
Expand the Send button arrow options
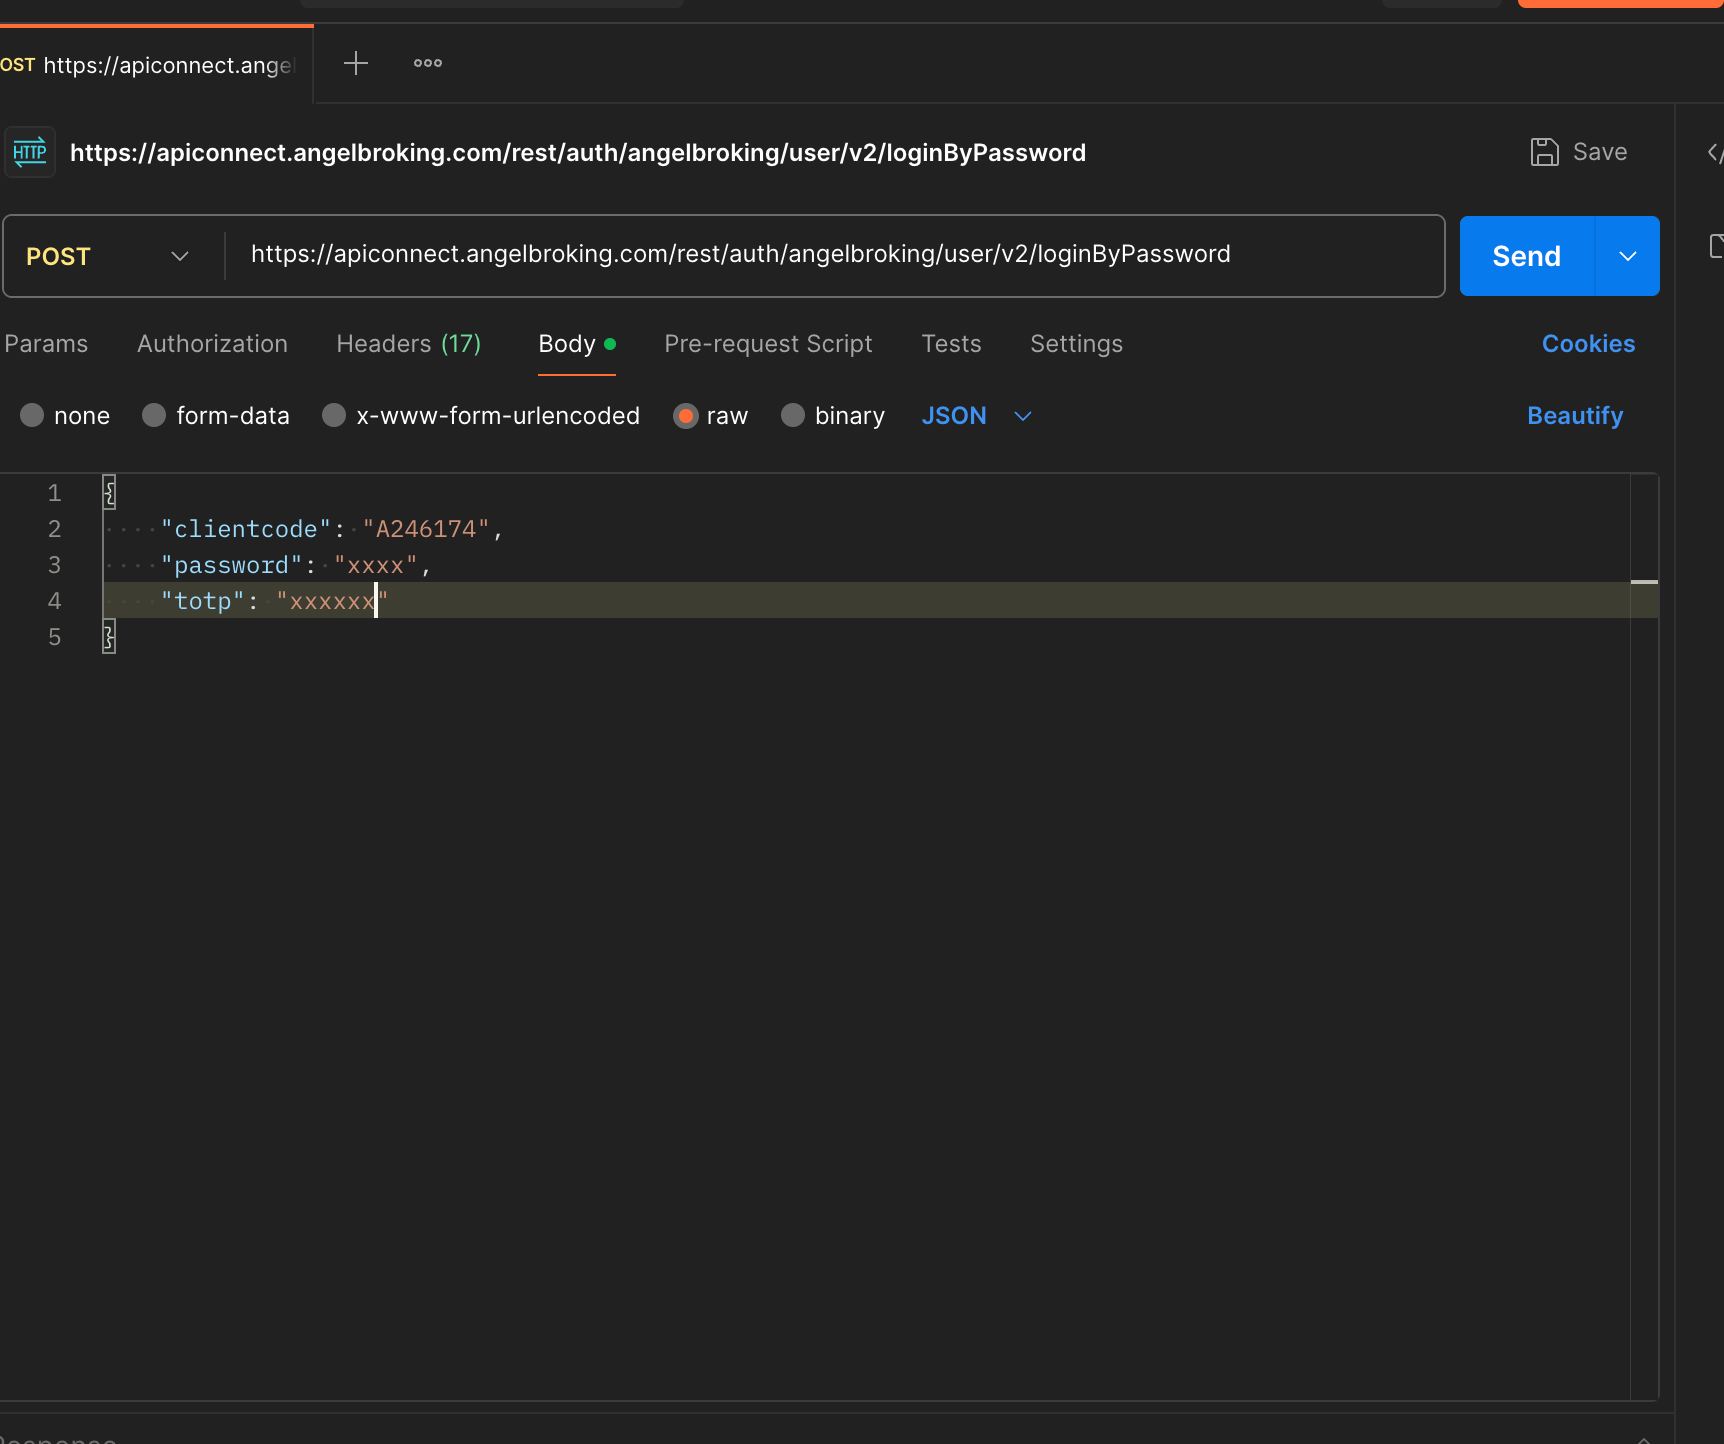(1628, 256)
